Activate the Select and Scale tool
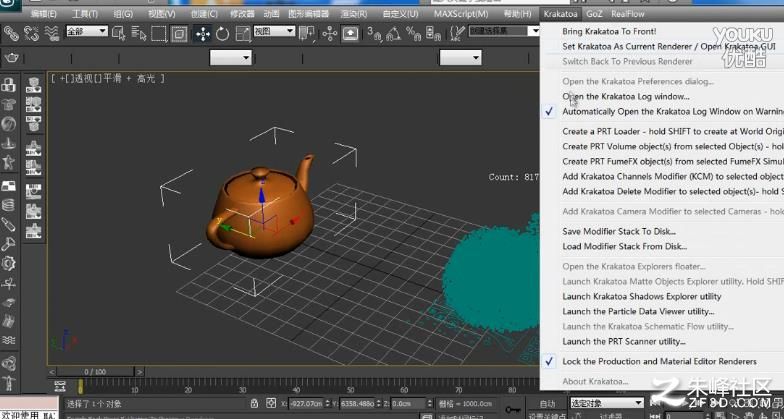Screen dimensions: 784x419 tap(243, 34)
